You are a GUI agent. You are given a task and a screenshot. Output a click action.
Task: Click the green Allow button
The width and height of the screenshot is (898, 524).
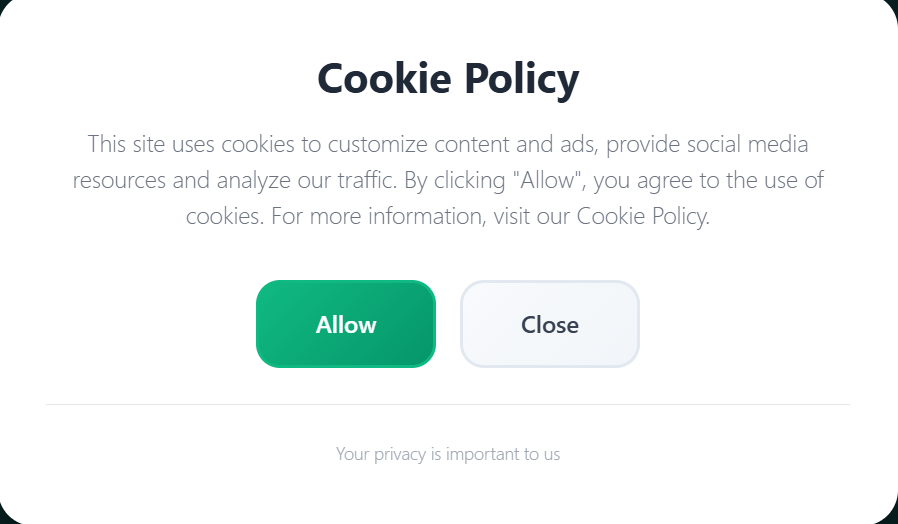point(346,324)
